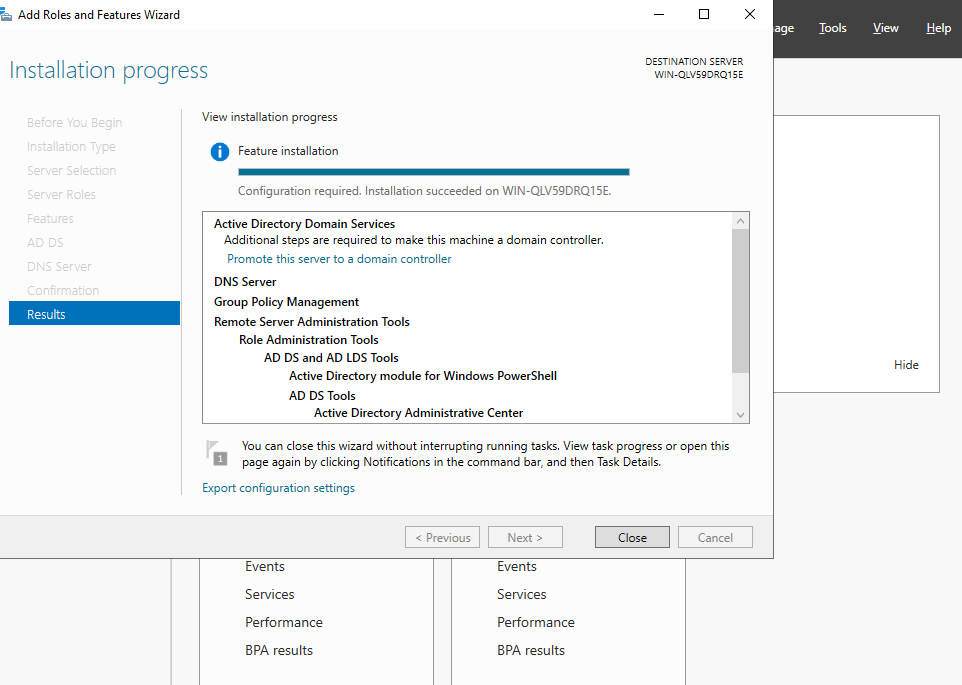Click the feature installation progress bar
Image resolution: width=962 pixels, height=685 pixels.
[x=433, y=172]
